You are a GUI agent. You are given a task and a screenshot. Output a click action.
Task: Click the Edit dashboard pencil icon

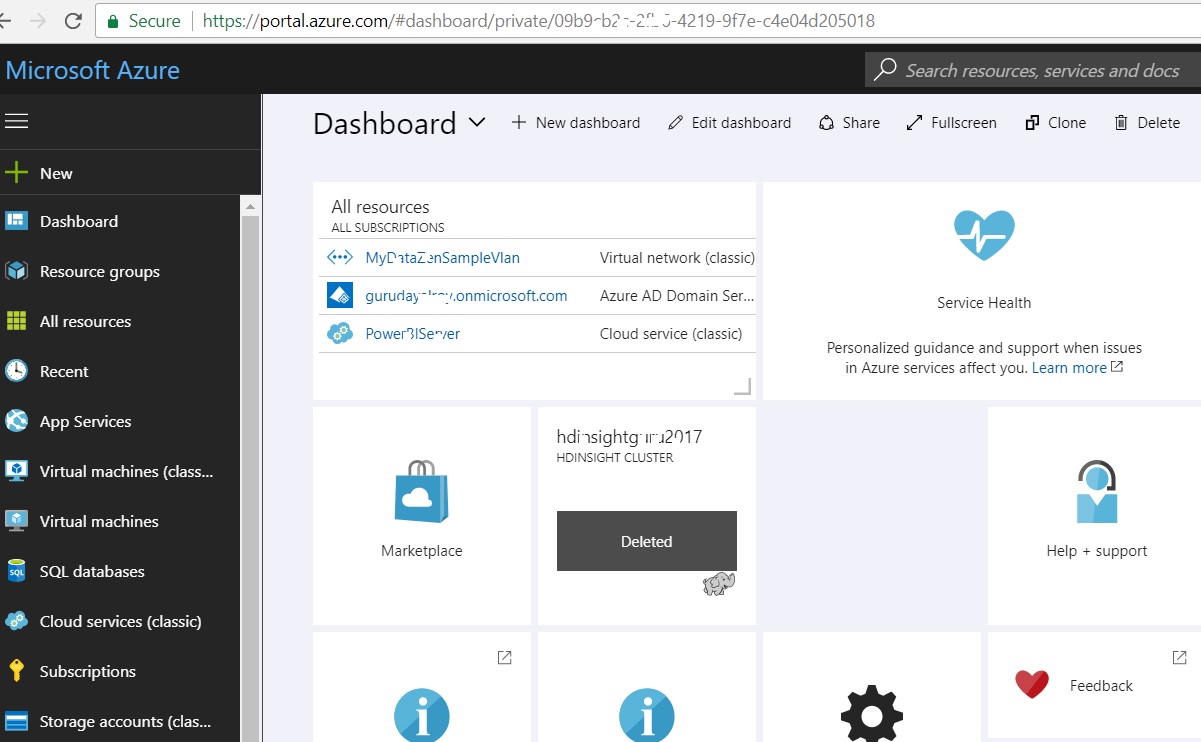pyautogui.click(x=676, y=122)
